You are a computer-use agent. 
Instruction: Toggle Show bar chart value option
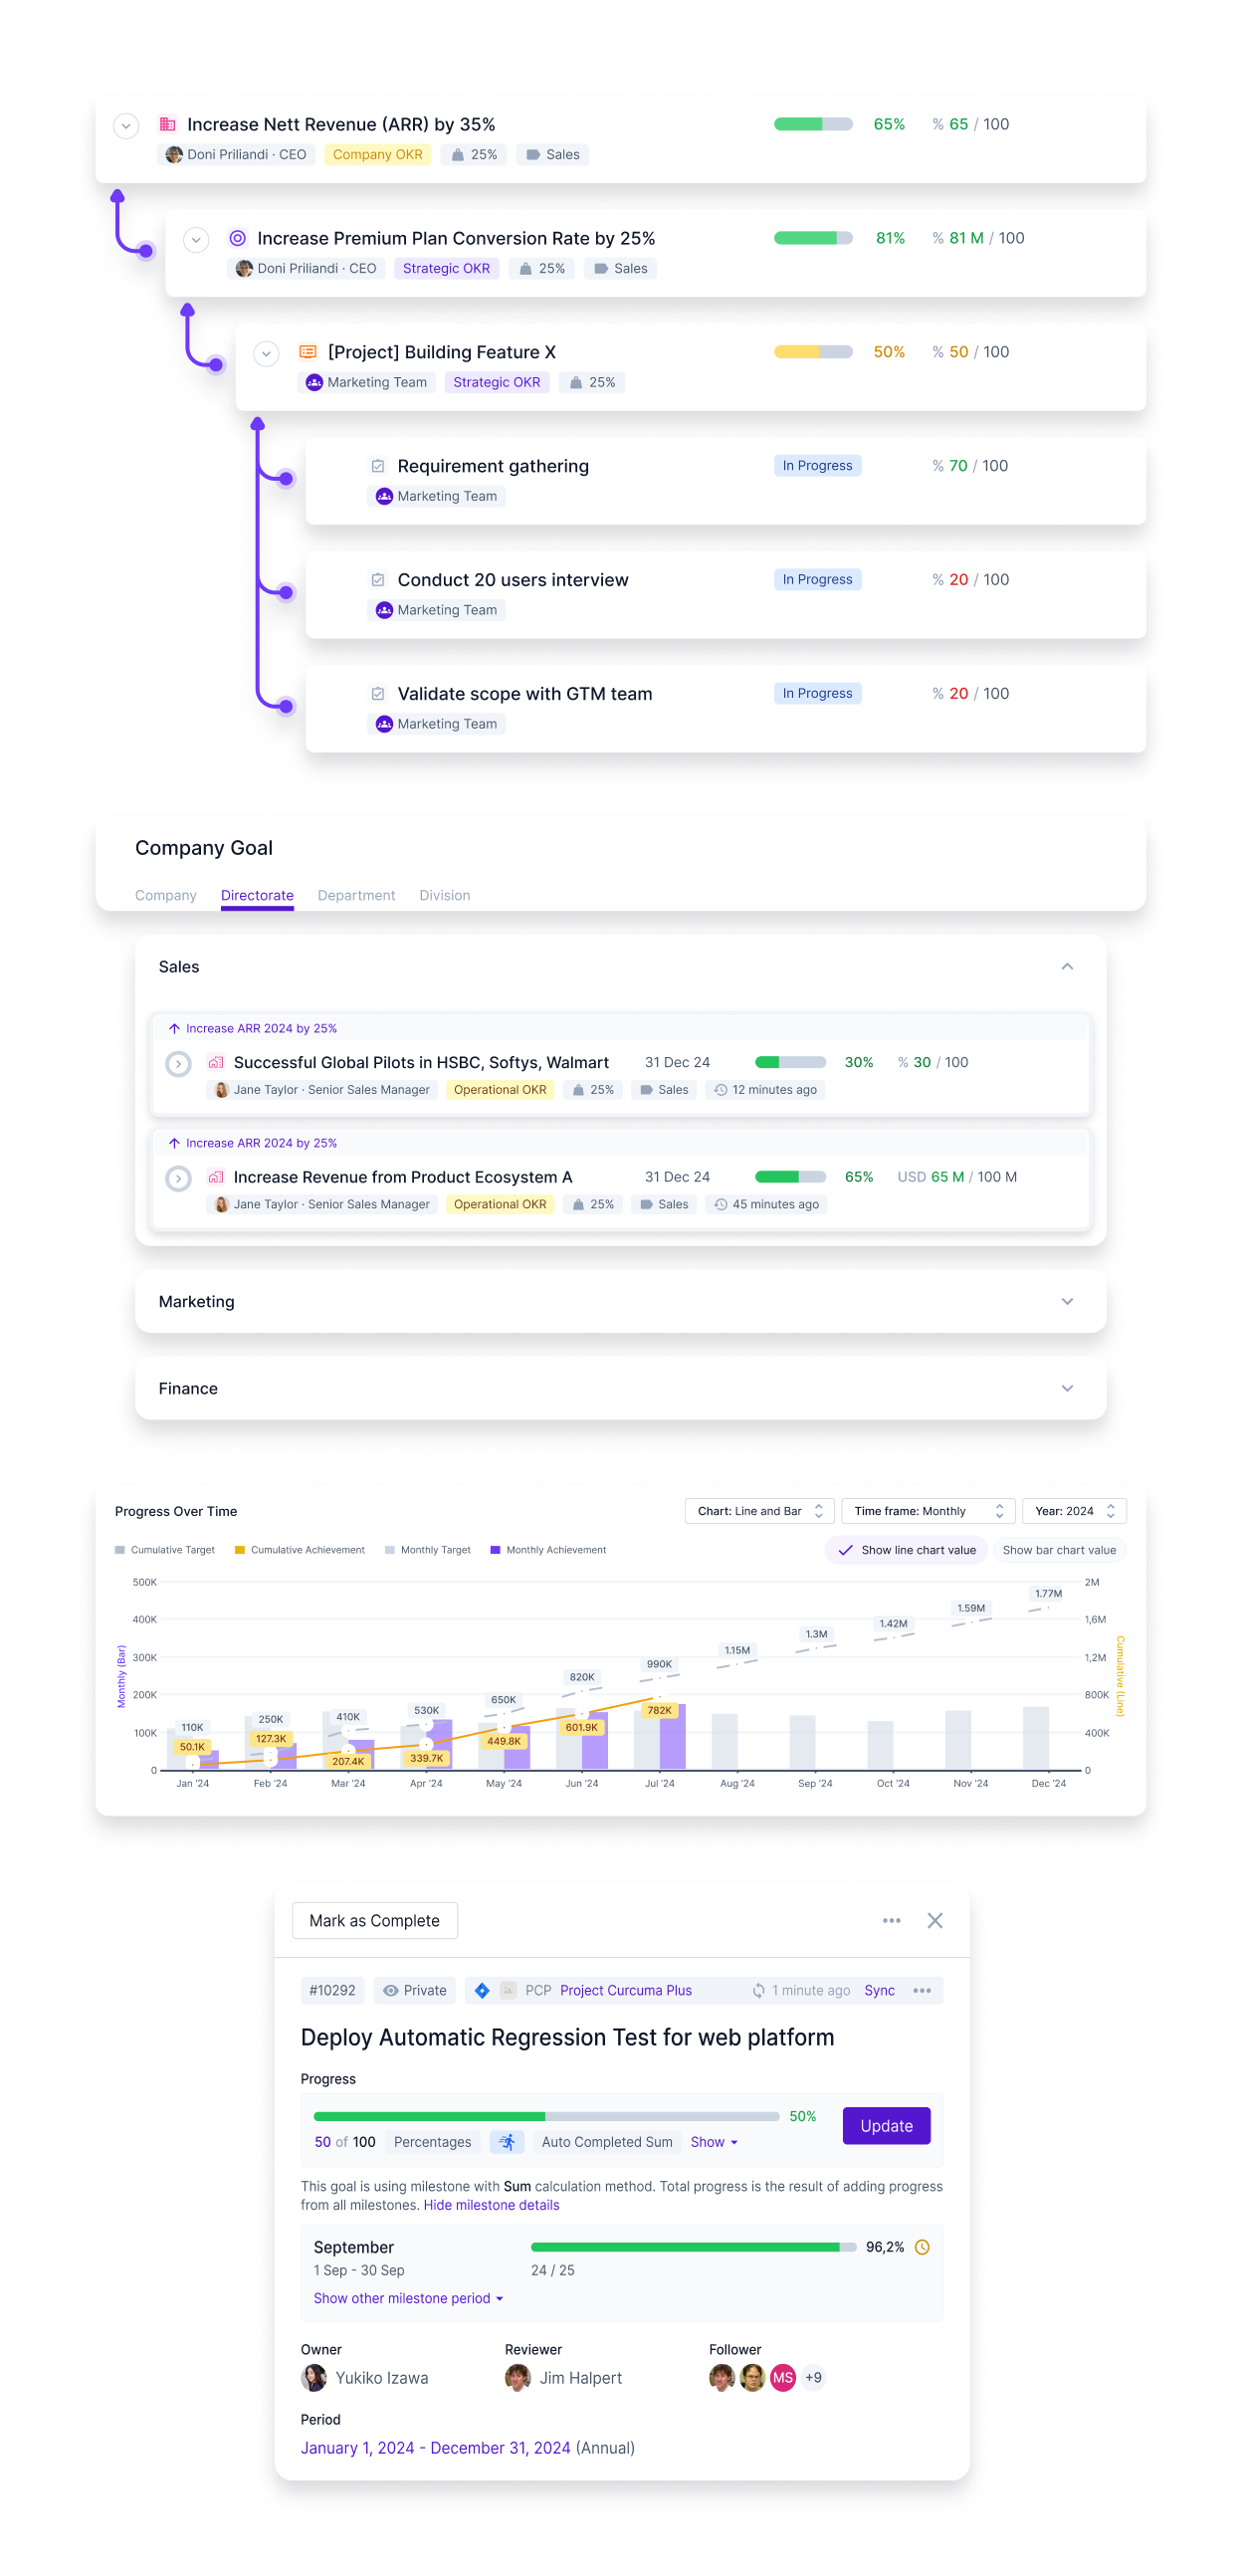click(x=1058, y=1550)
